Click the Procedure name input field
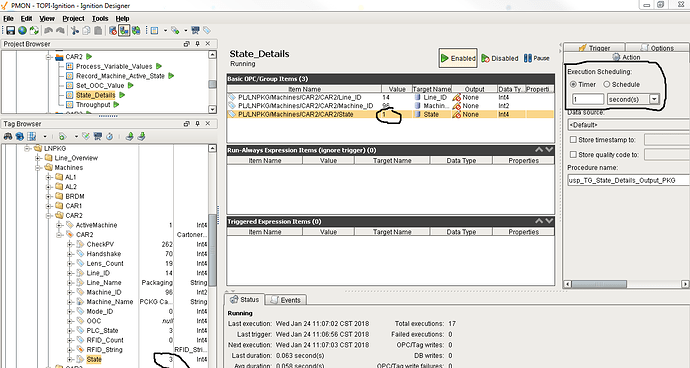This screenshot has height=368, width=690. coord(628,180)
